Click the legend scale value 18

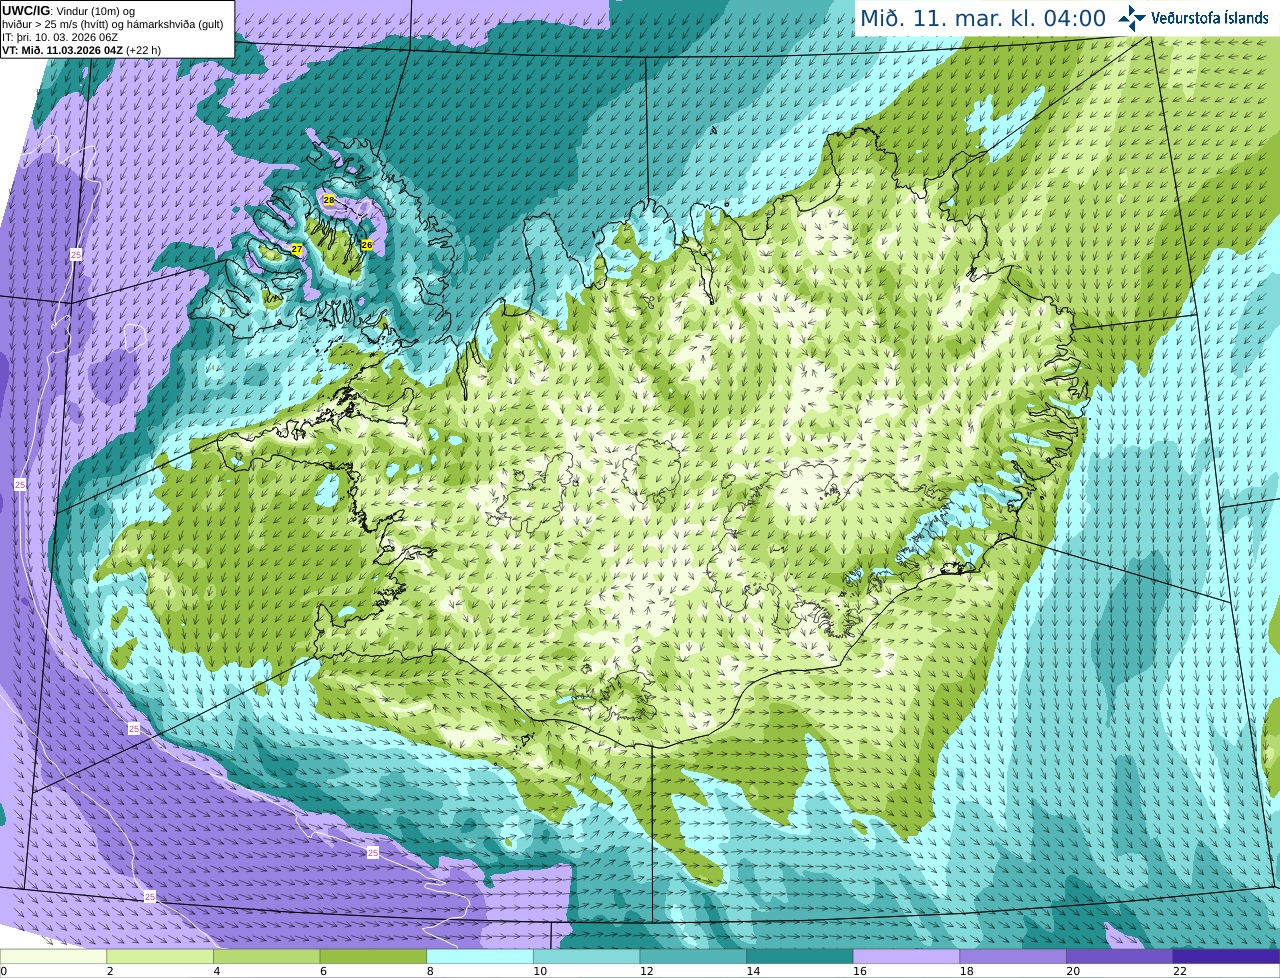click(967, 971)
